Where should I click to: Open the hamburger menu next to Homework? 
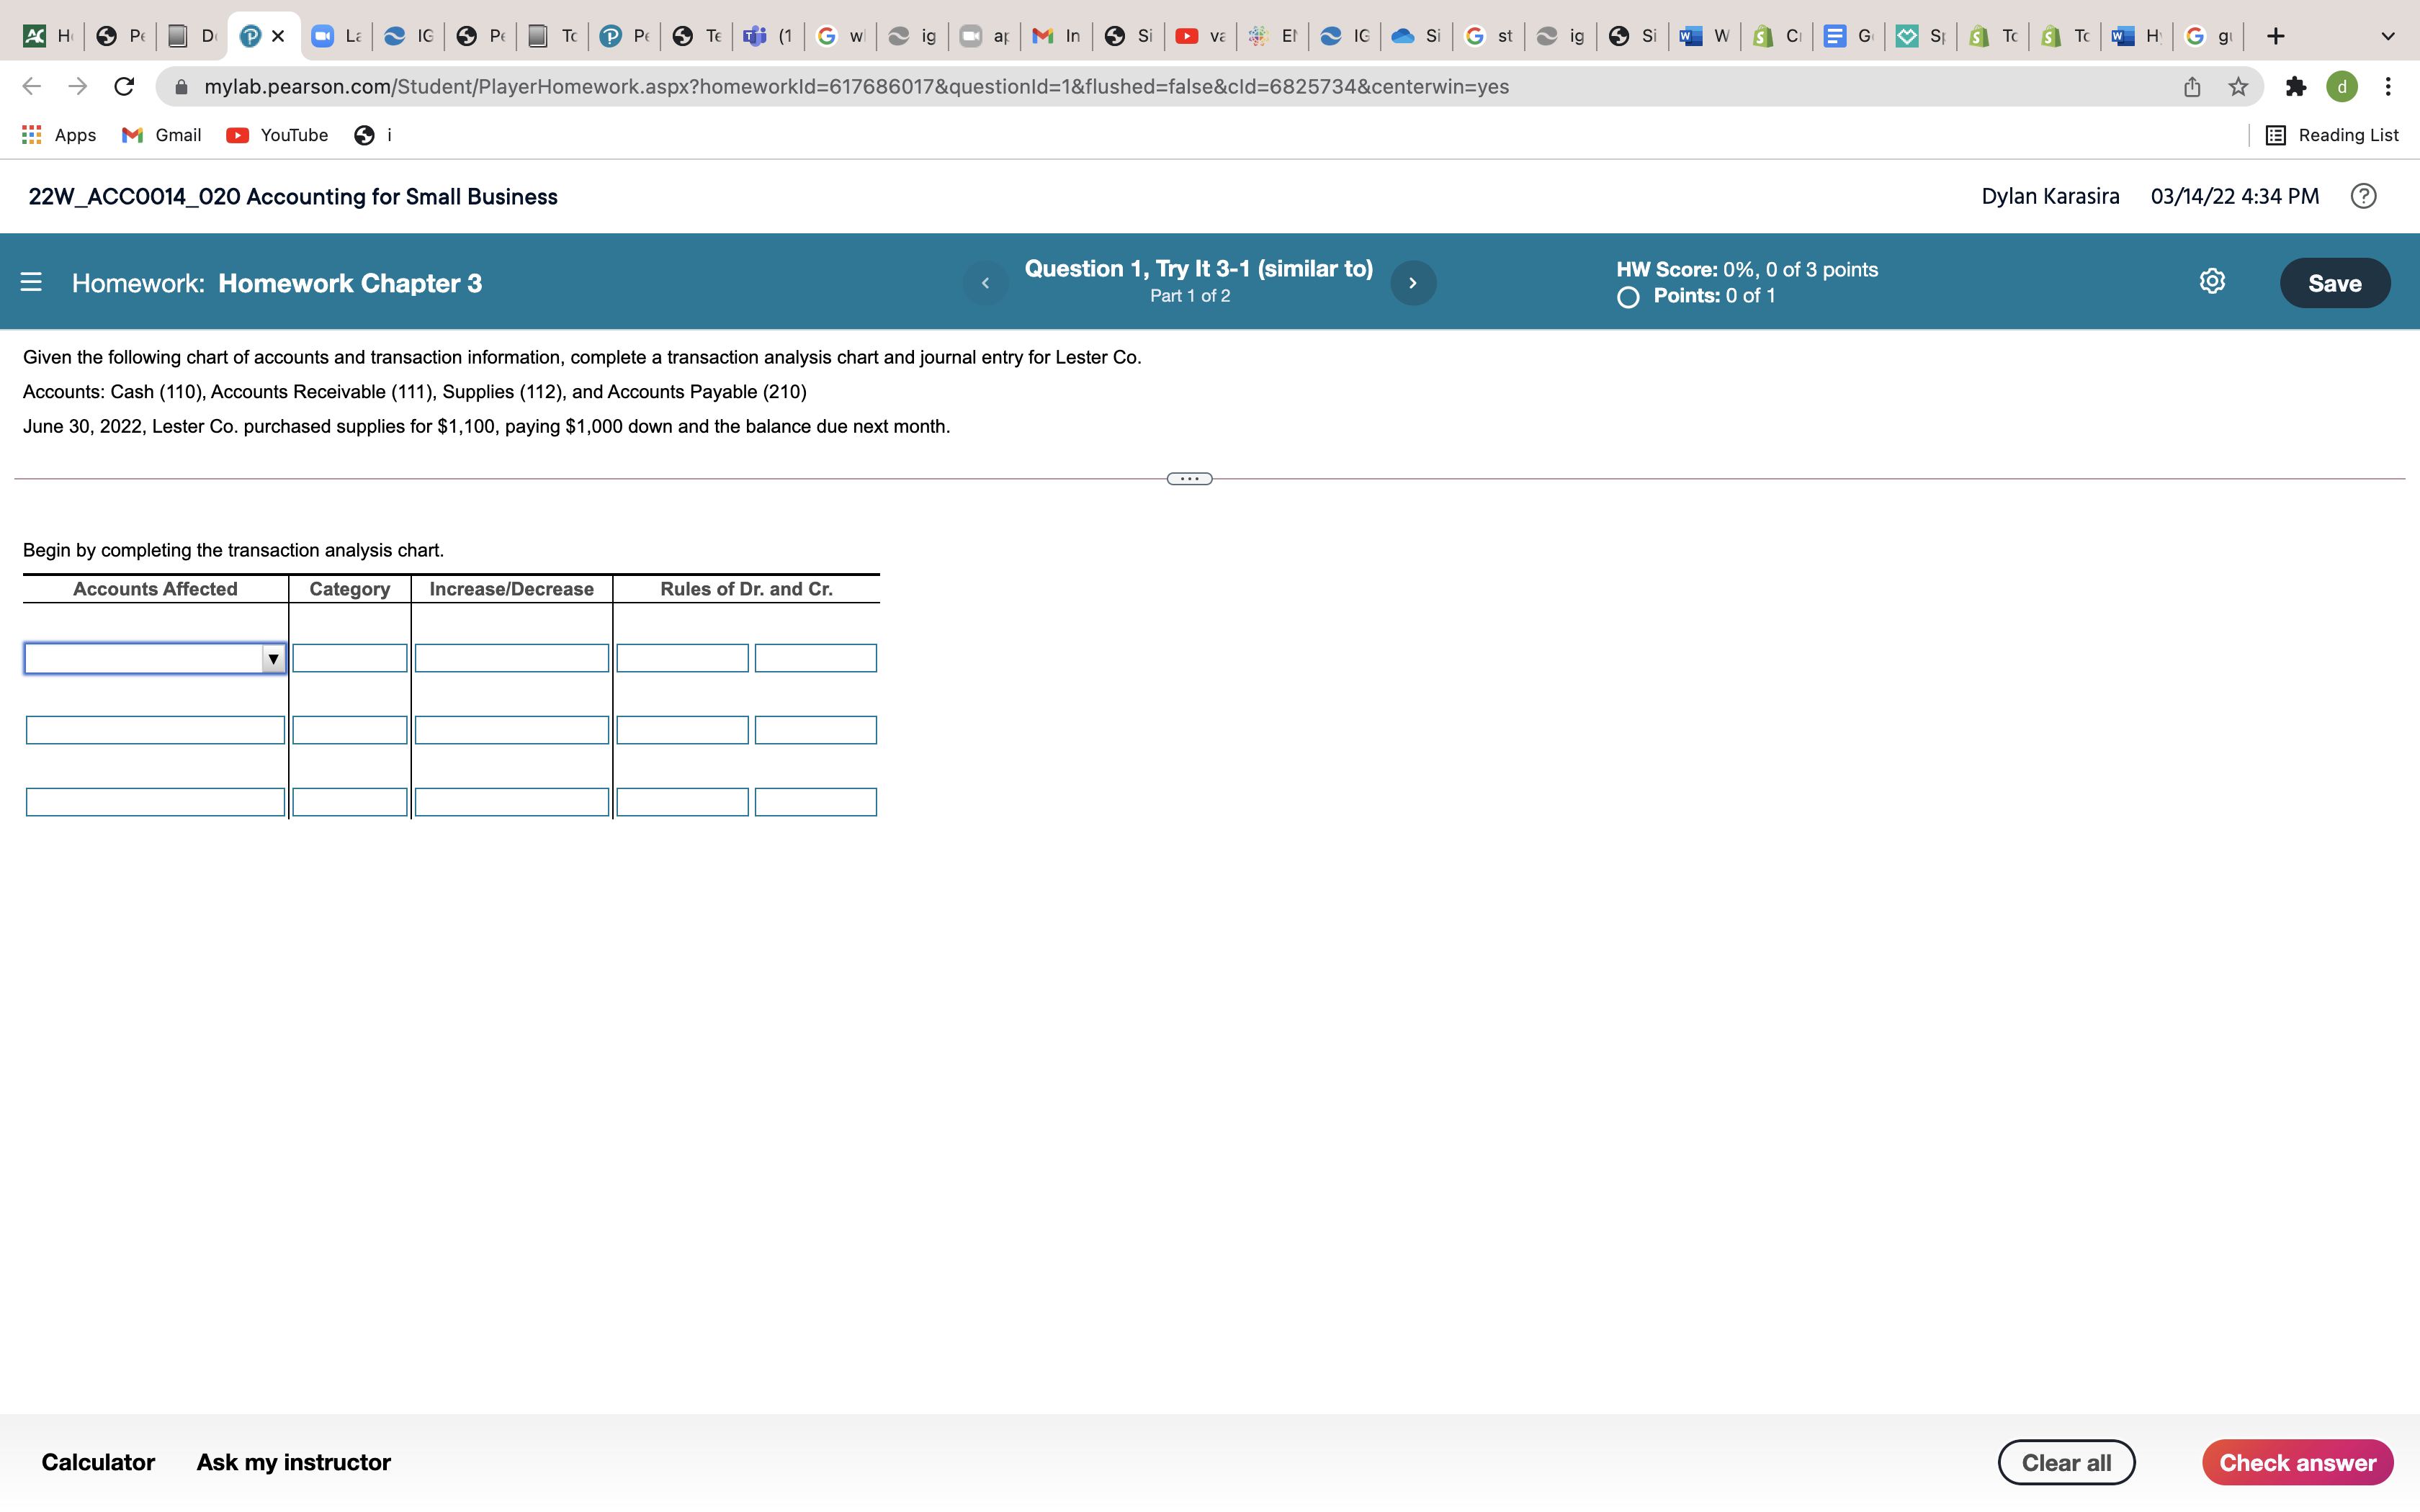31,283
